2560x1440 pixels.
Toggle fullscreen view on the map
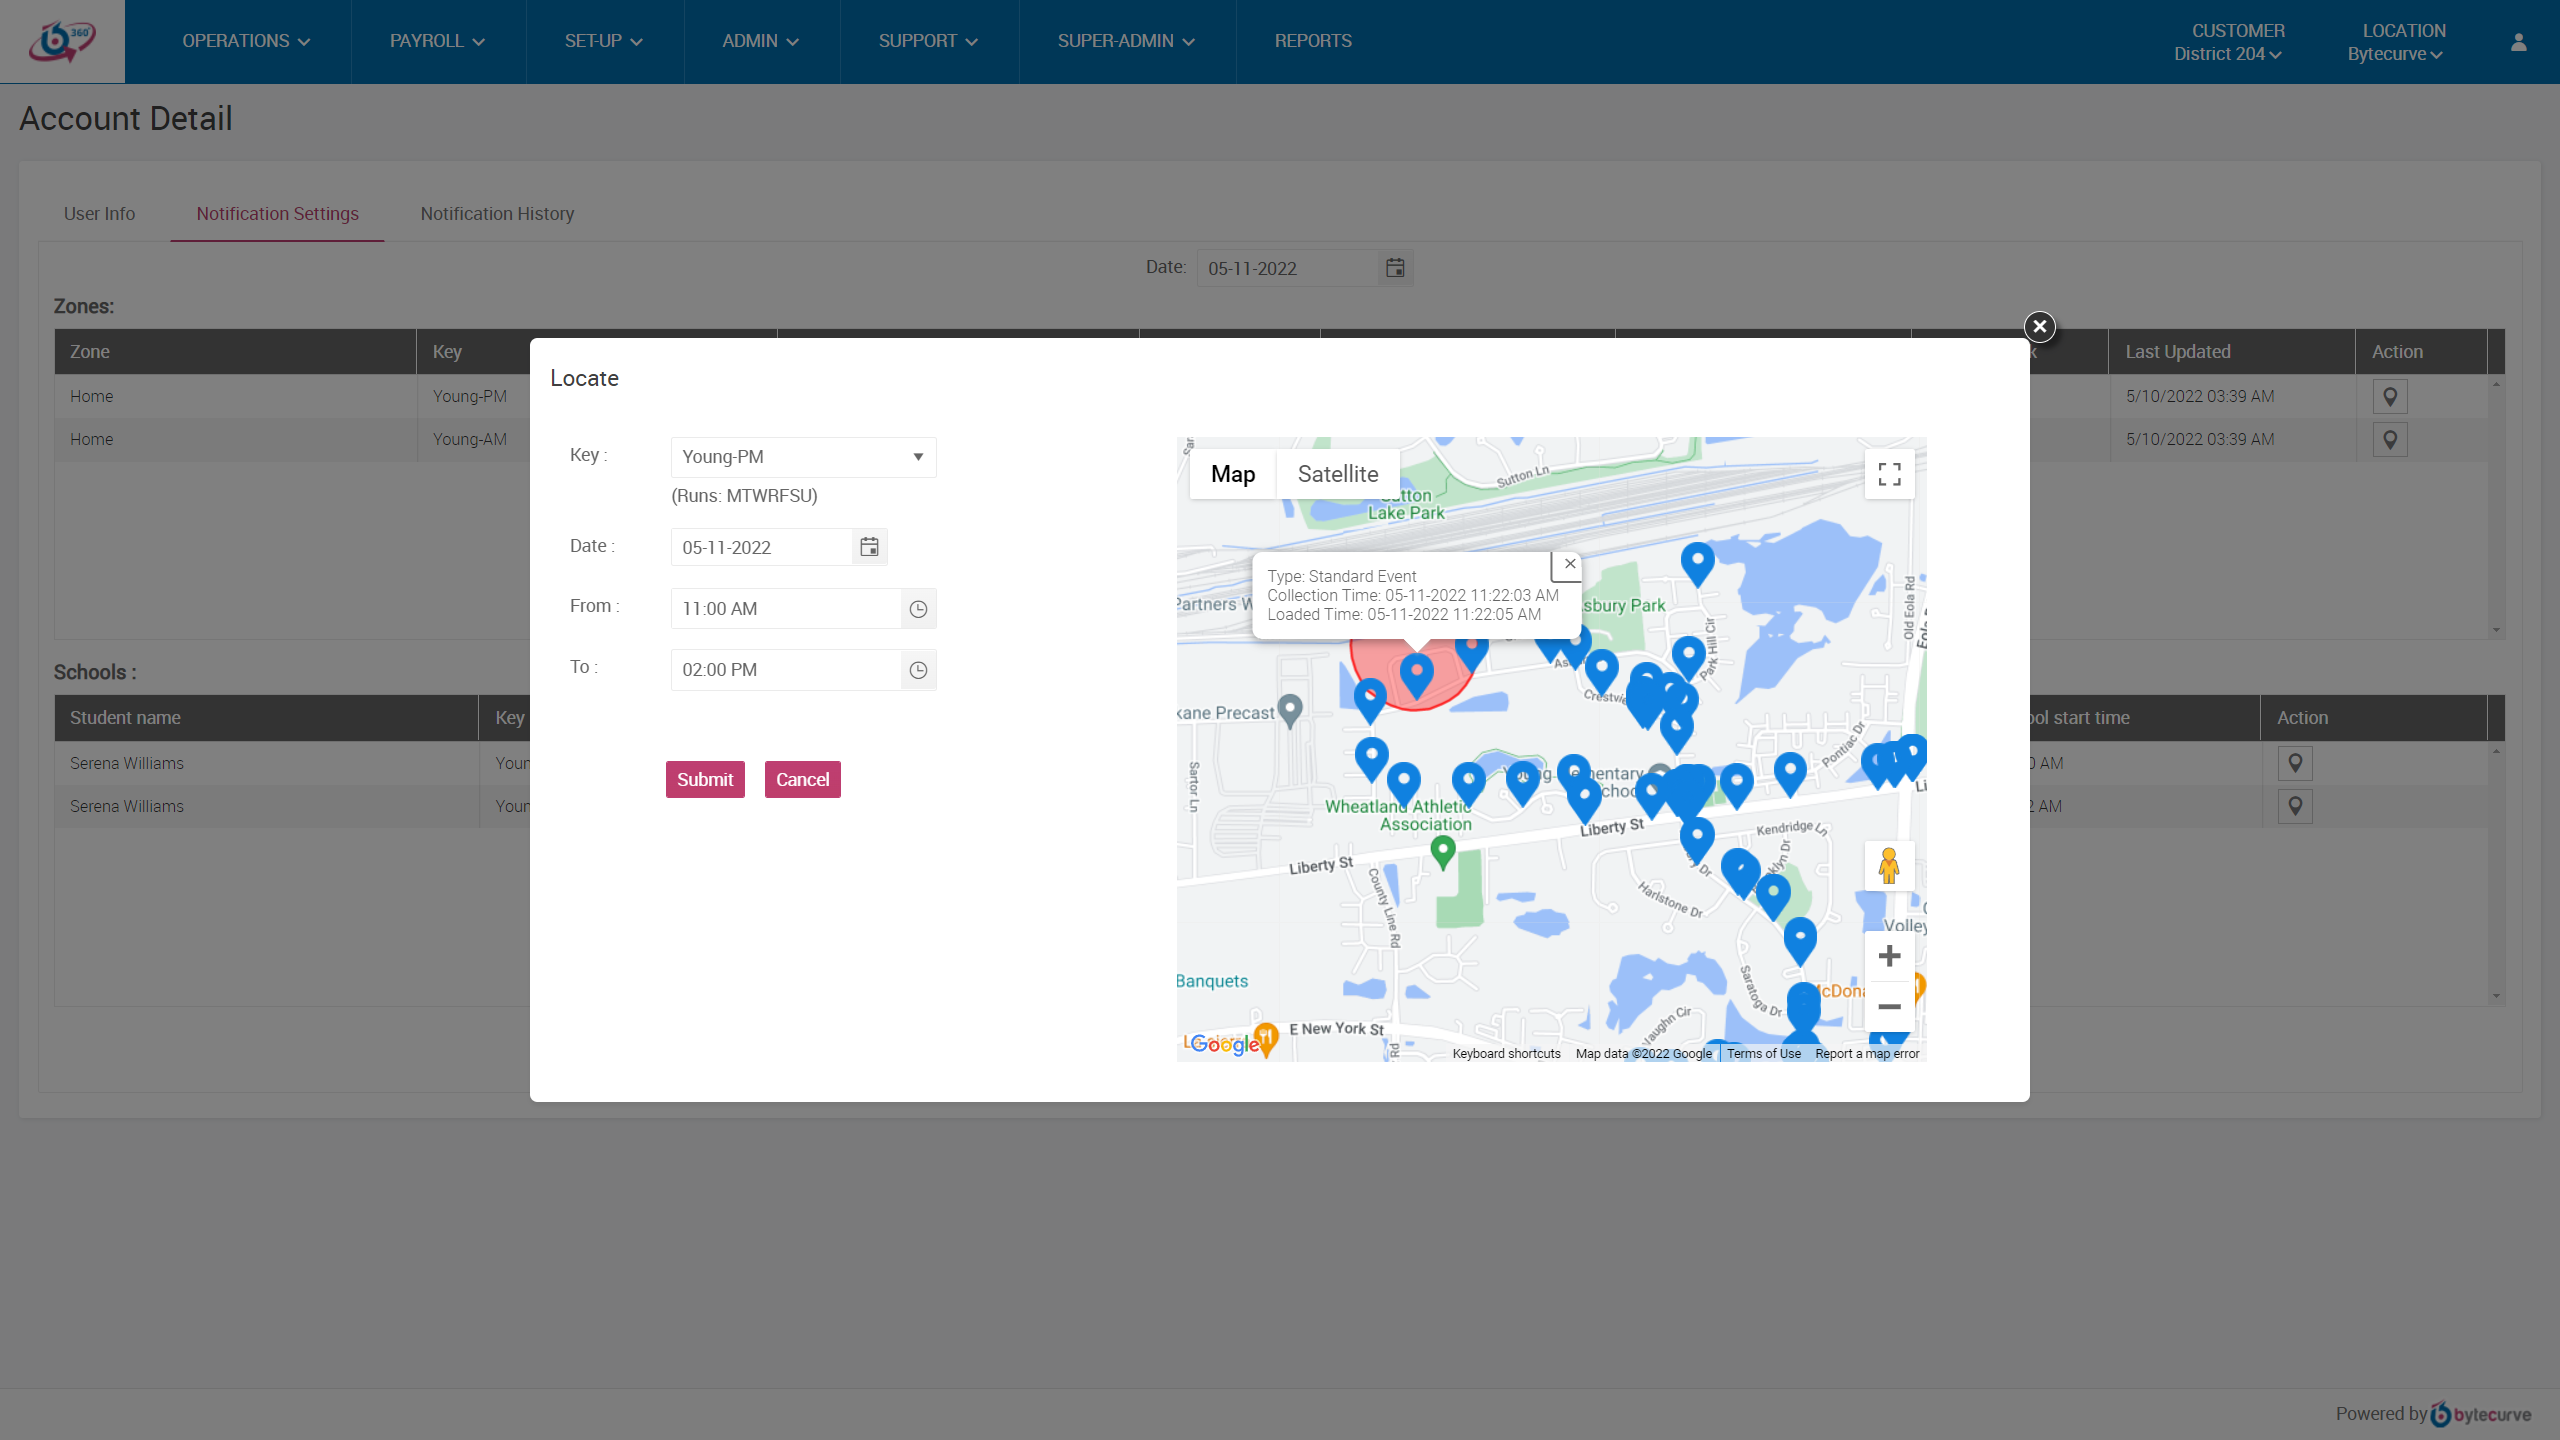click(1889, 474)
